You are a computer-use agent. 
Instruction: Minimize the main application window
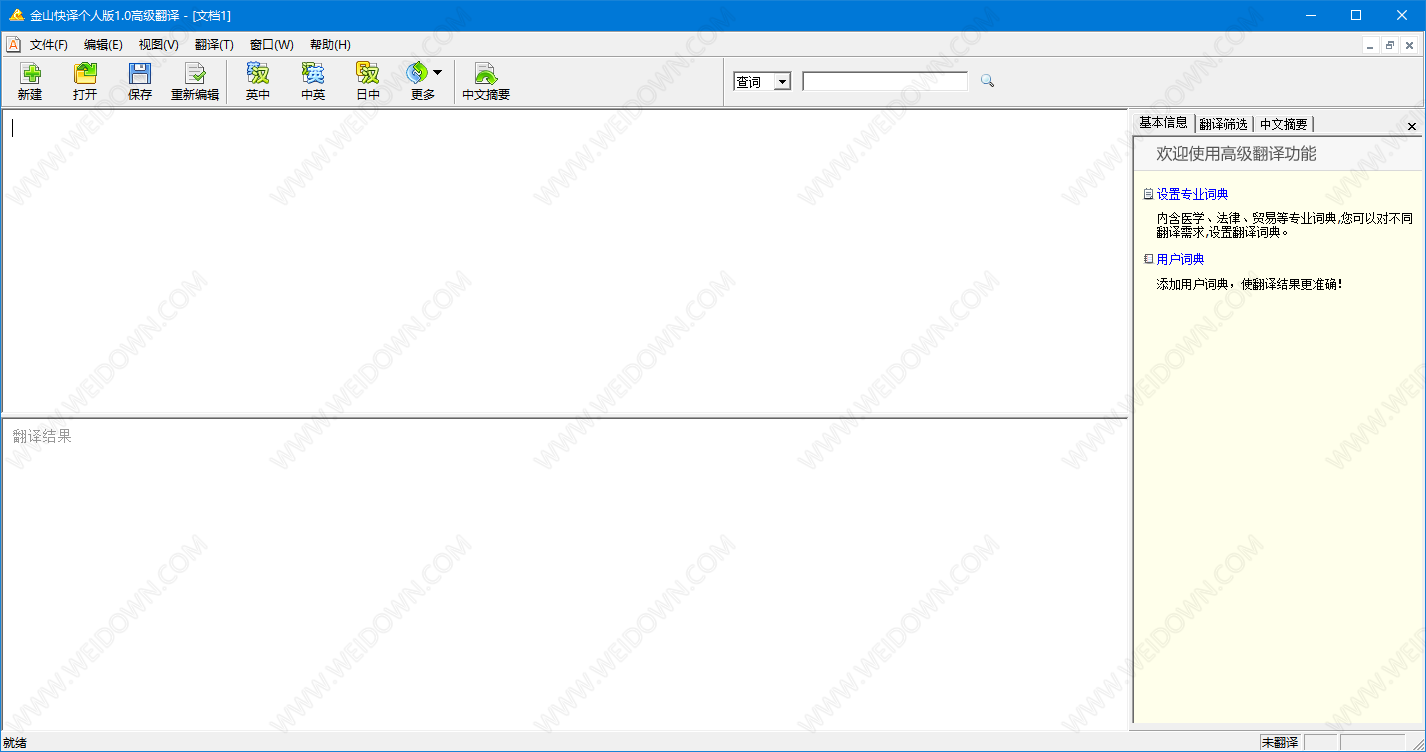tap(1311, 15)
